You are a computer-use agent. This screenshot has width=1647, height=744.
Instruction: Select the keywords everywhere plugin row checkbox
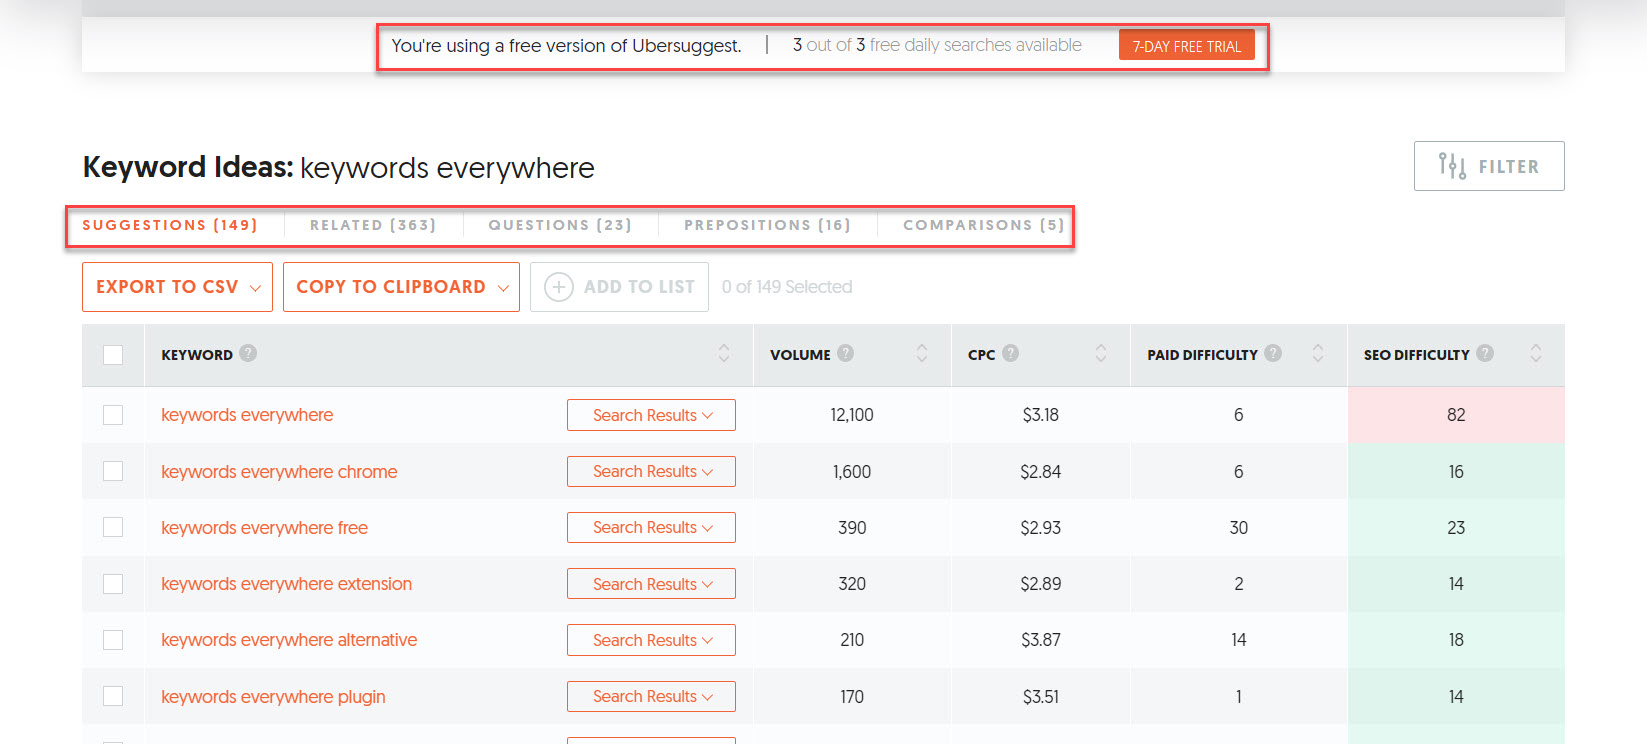113,696
